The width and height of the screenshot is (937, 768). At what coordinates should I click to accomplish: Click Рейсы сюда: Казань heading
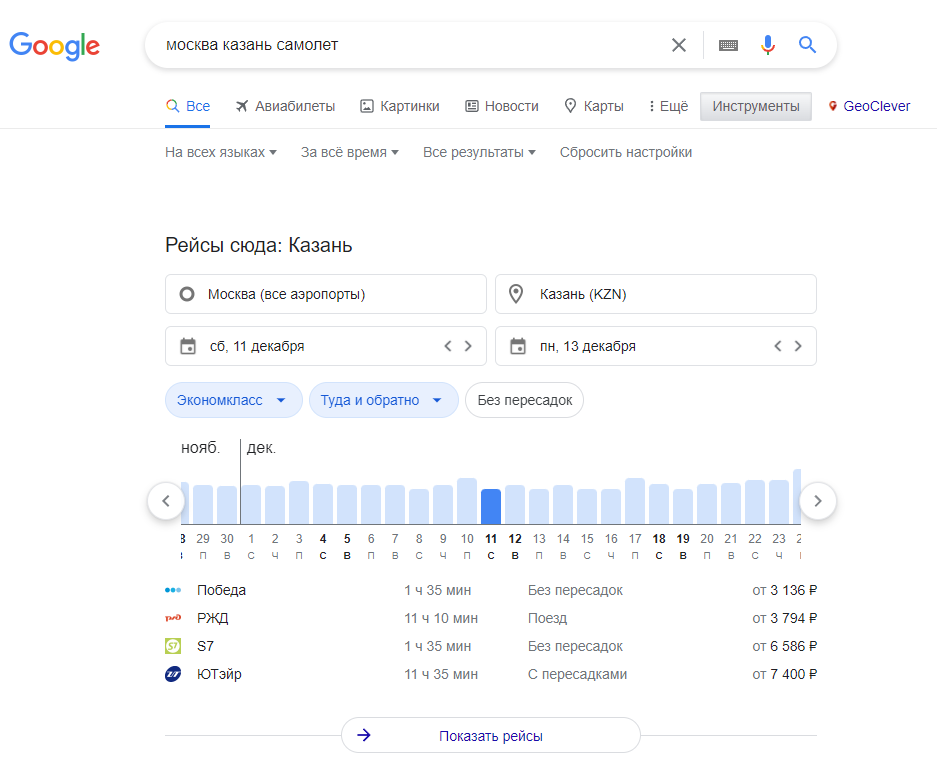pyautogui.click(x=259, y=246)
